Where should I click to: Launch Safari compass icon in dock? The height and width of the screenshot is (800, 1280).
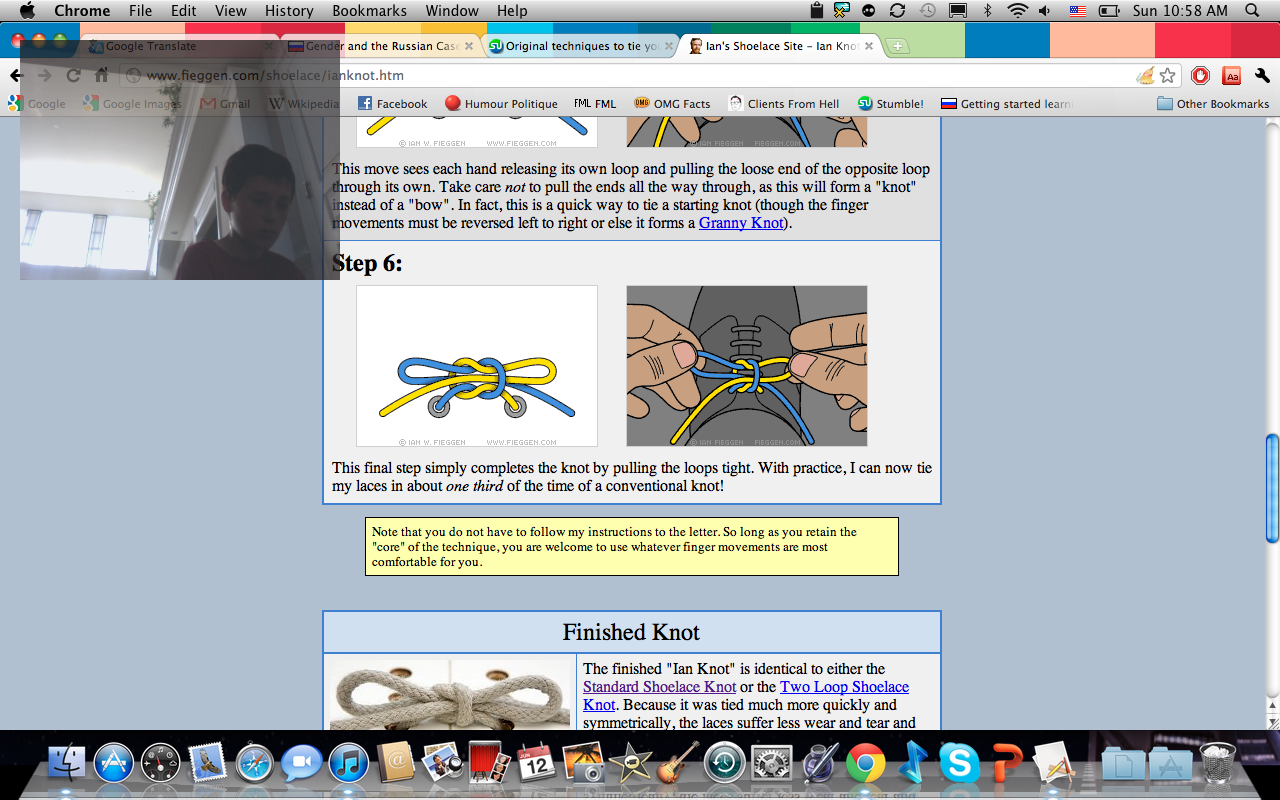pos(254,764)
